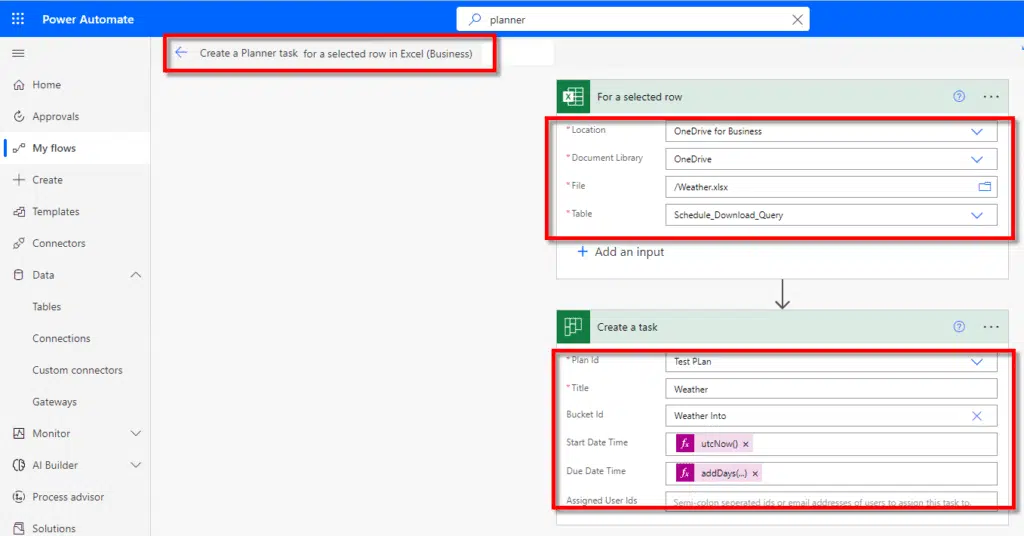Collapse the Data section in sidebar
The width and height of the screenshot is (1024, 536).
pos(136,275)
